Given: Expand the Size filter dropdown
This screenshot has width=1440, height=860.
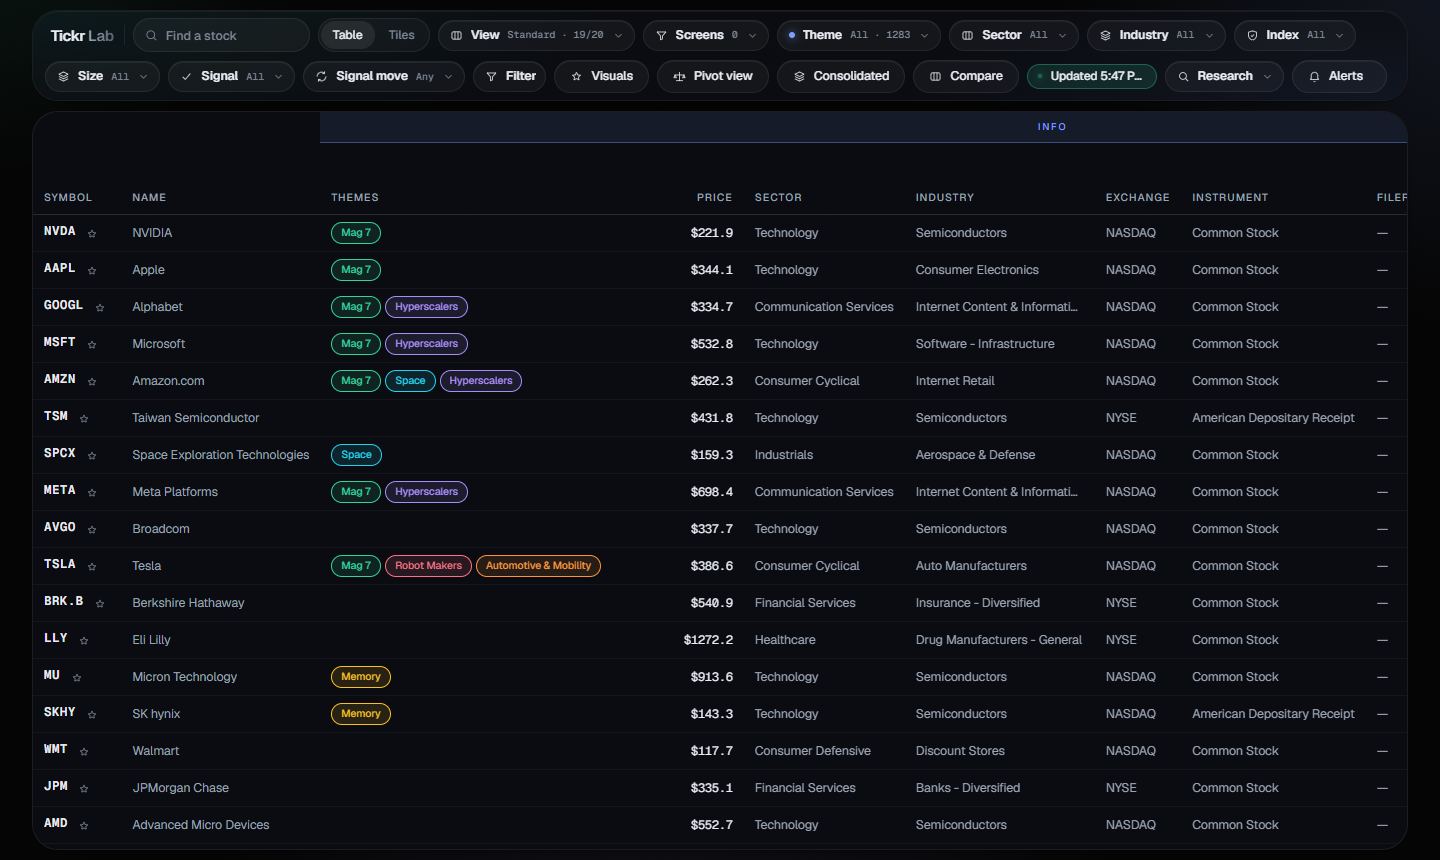Looking at the screenshot, I should point(102,76).
